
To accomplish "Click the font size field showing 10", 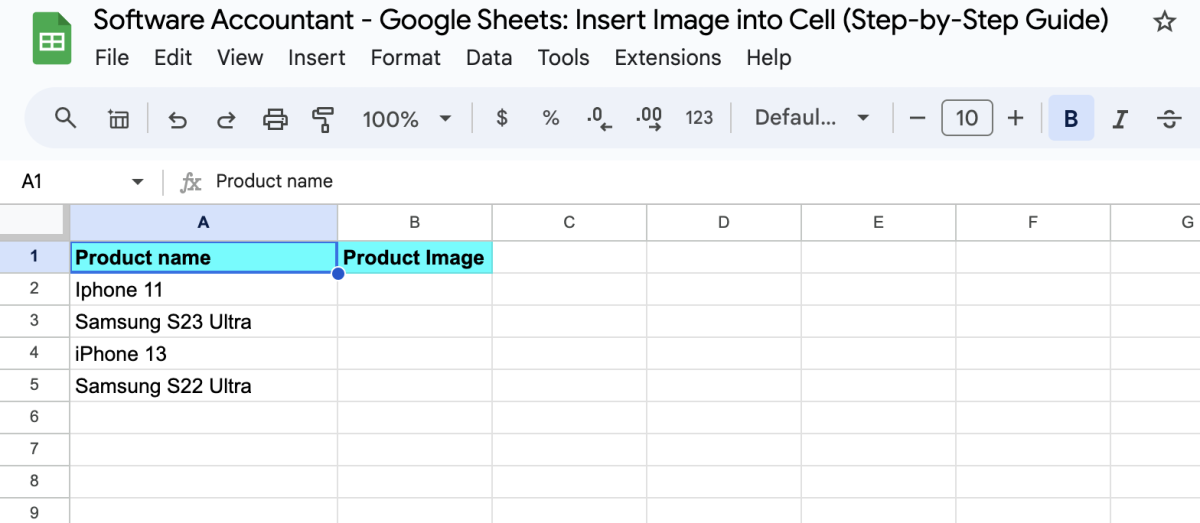I will 967,118.
